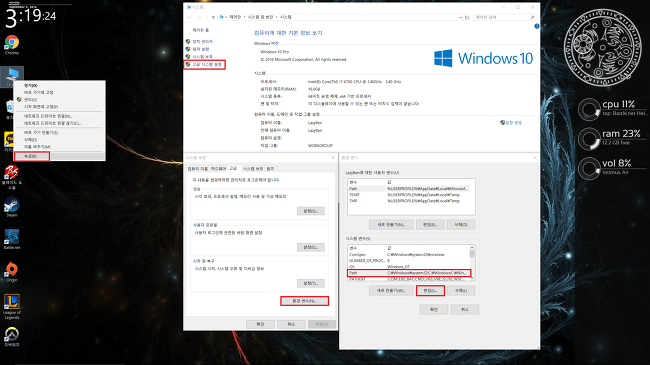Go back in the System window

click(x=189, y=17)
